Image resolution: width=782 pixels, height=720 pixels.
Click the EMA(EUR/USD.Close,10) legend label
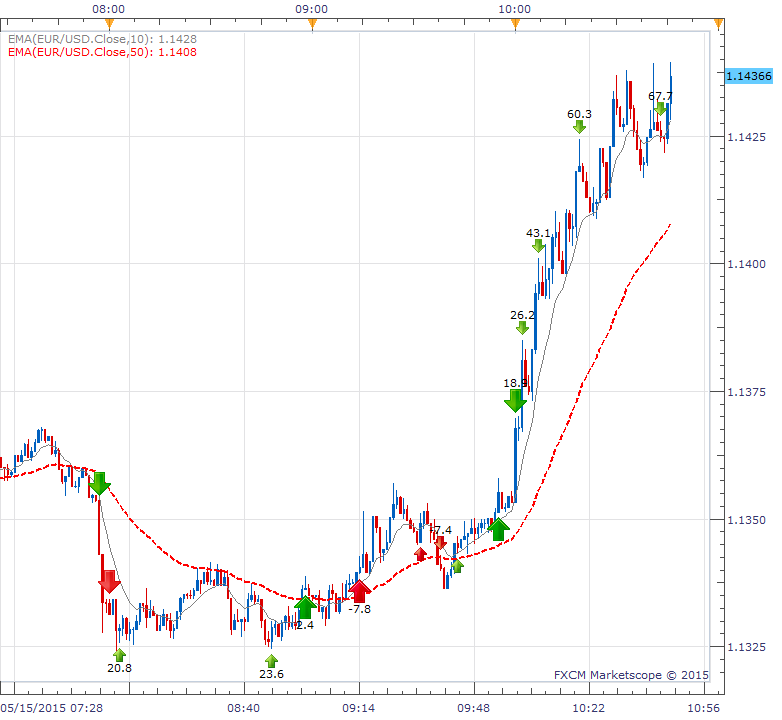[x=102, y=39]
